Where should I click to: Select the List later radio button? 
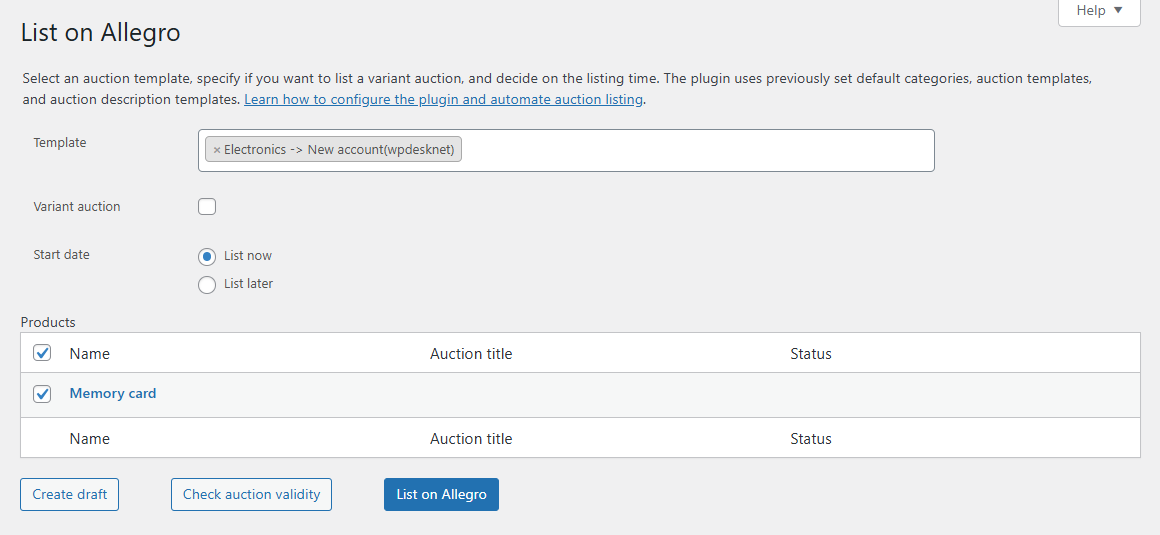(207, 284)
